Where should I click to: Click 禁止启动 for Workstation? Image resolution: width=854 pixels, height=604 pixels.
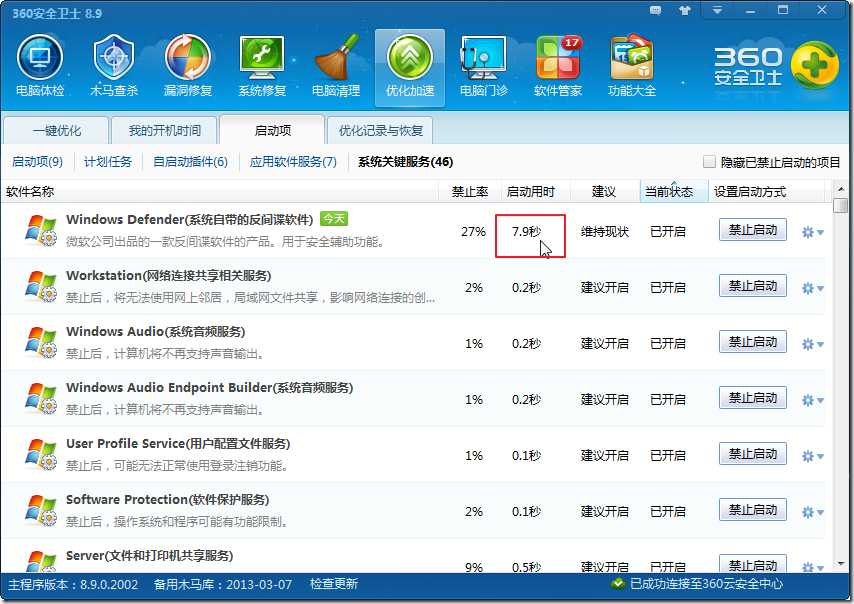click(753, 286)
